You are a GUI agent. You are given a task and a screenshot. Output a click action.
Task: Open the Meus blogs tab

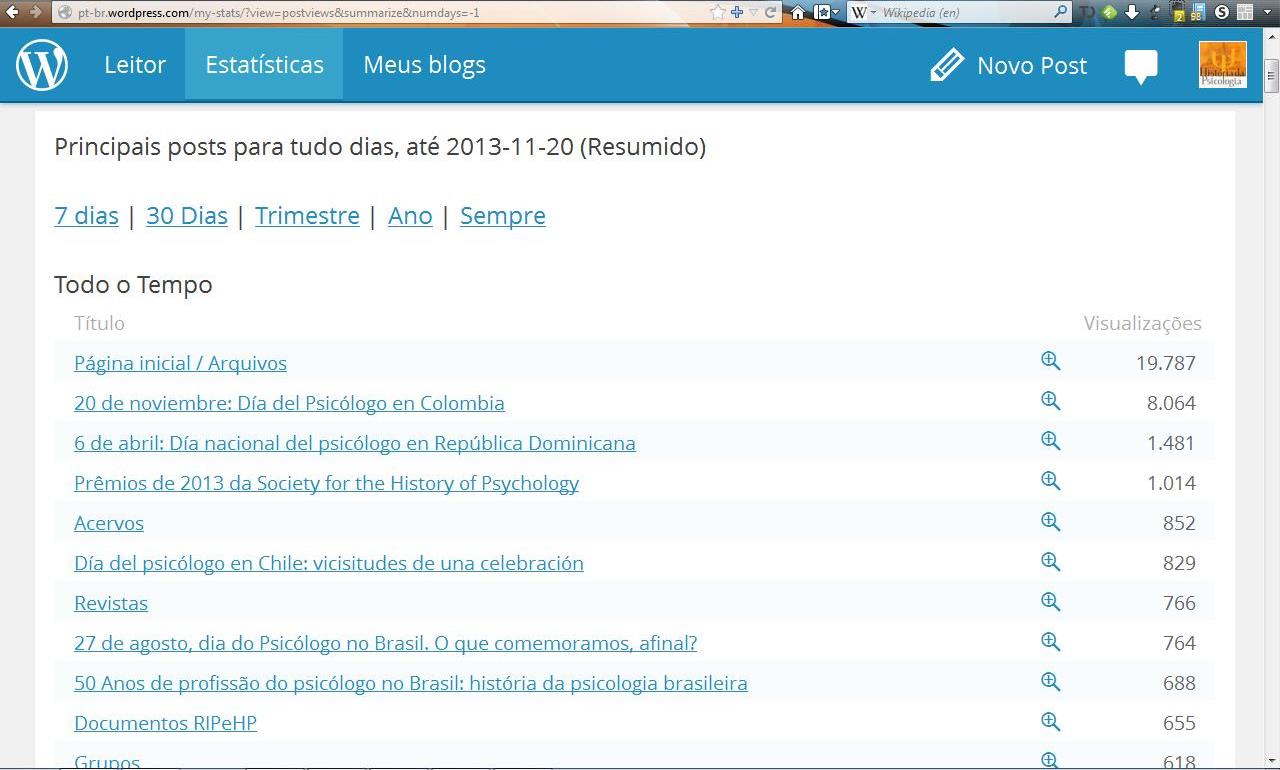pos(424,65)
